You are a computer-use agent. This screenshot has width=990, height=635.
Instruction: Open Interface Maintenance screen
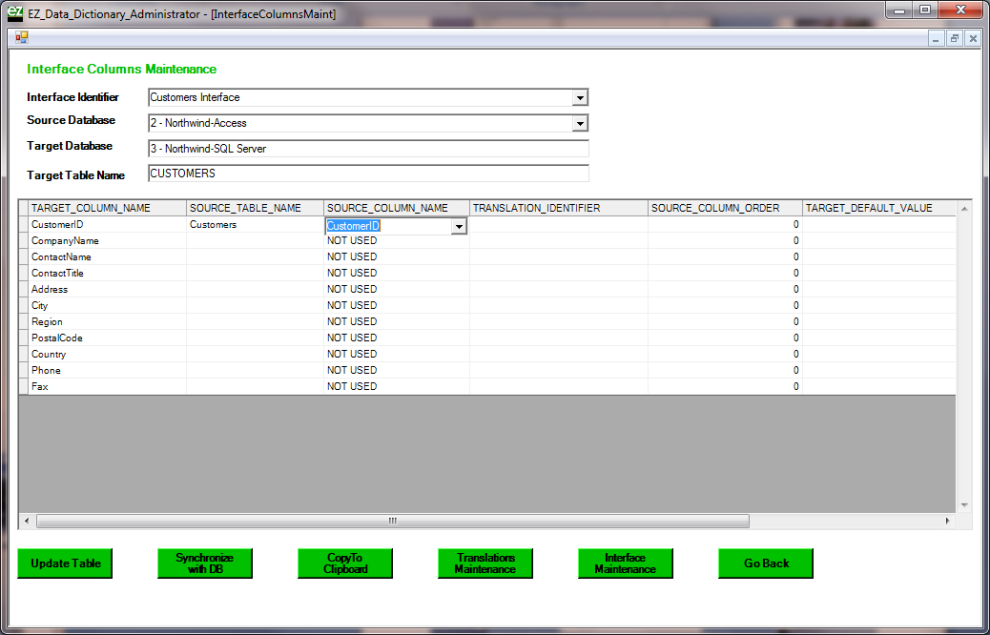[625, 563]
